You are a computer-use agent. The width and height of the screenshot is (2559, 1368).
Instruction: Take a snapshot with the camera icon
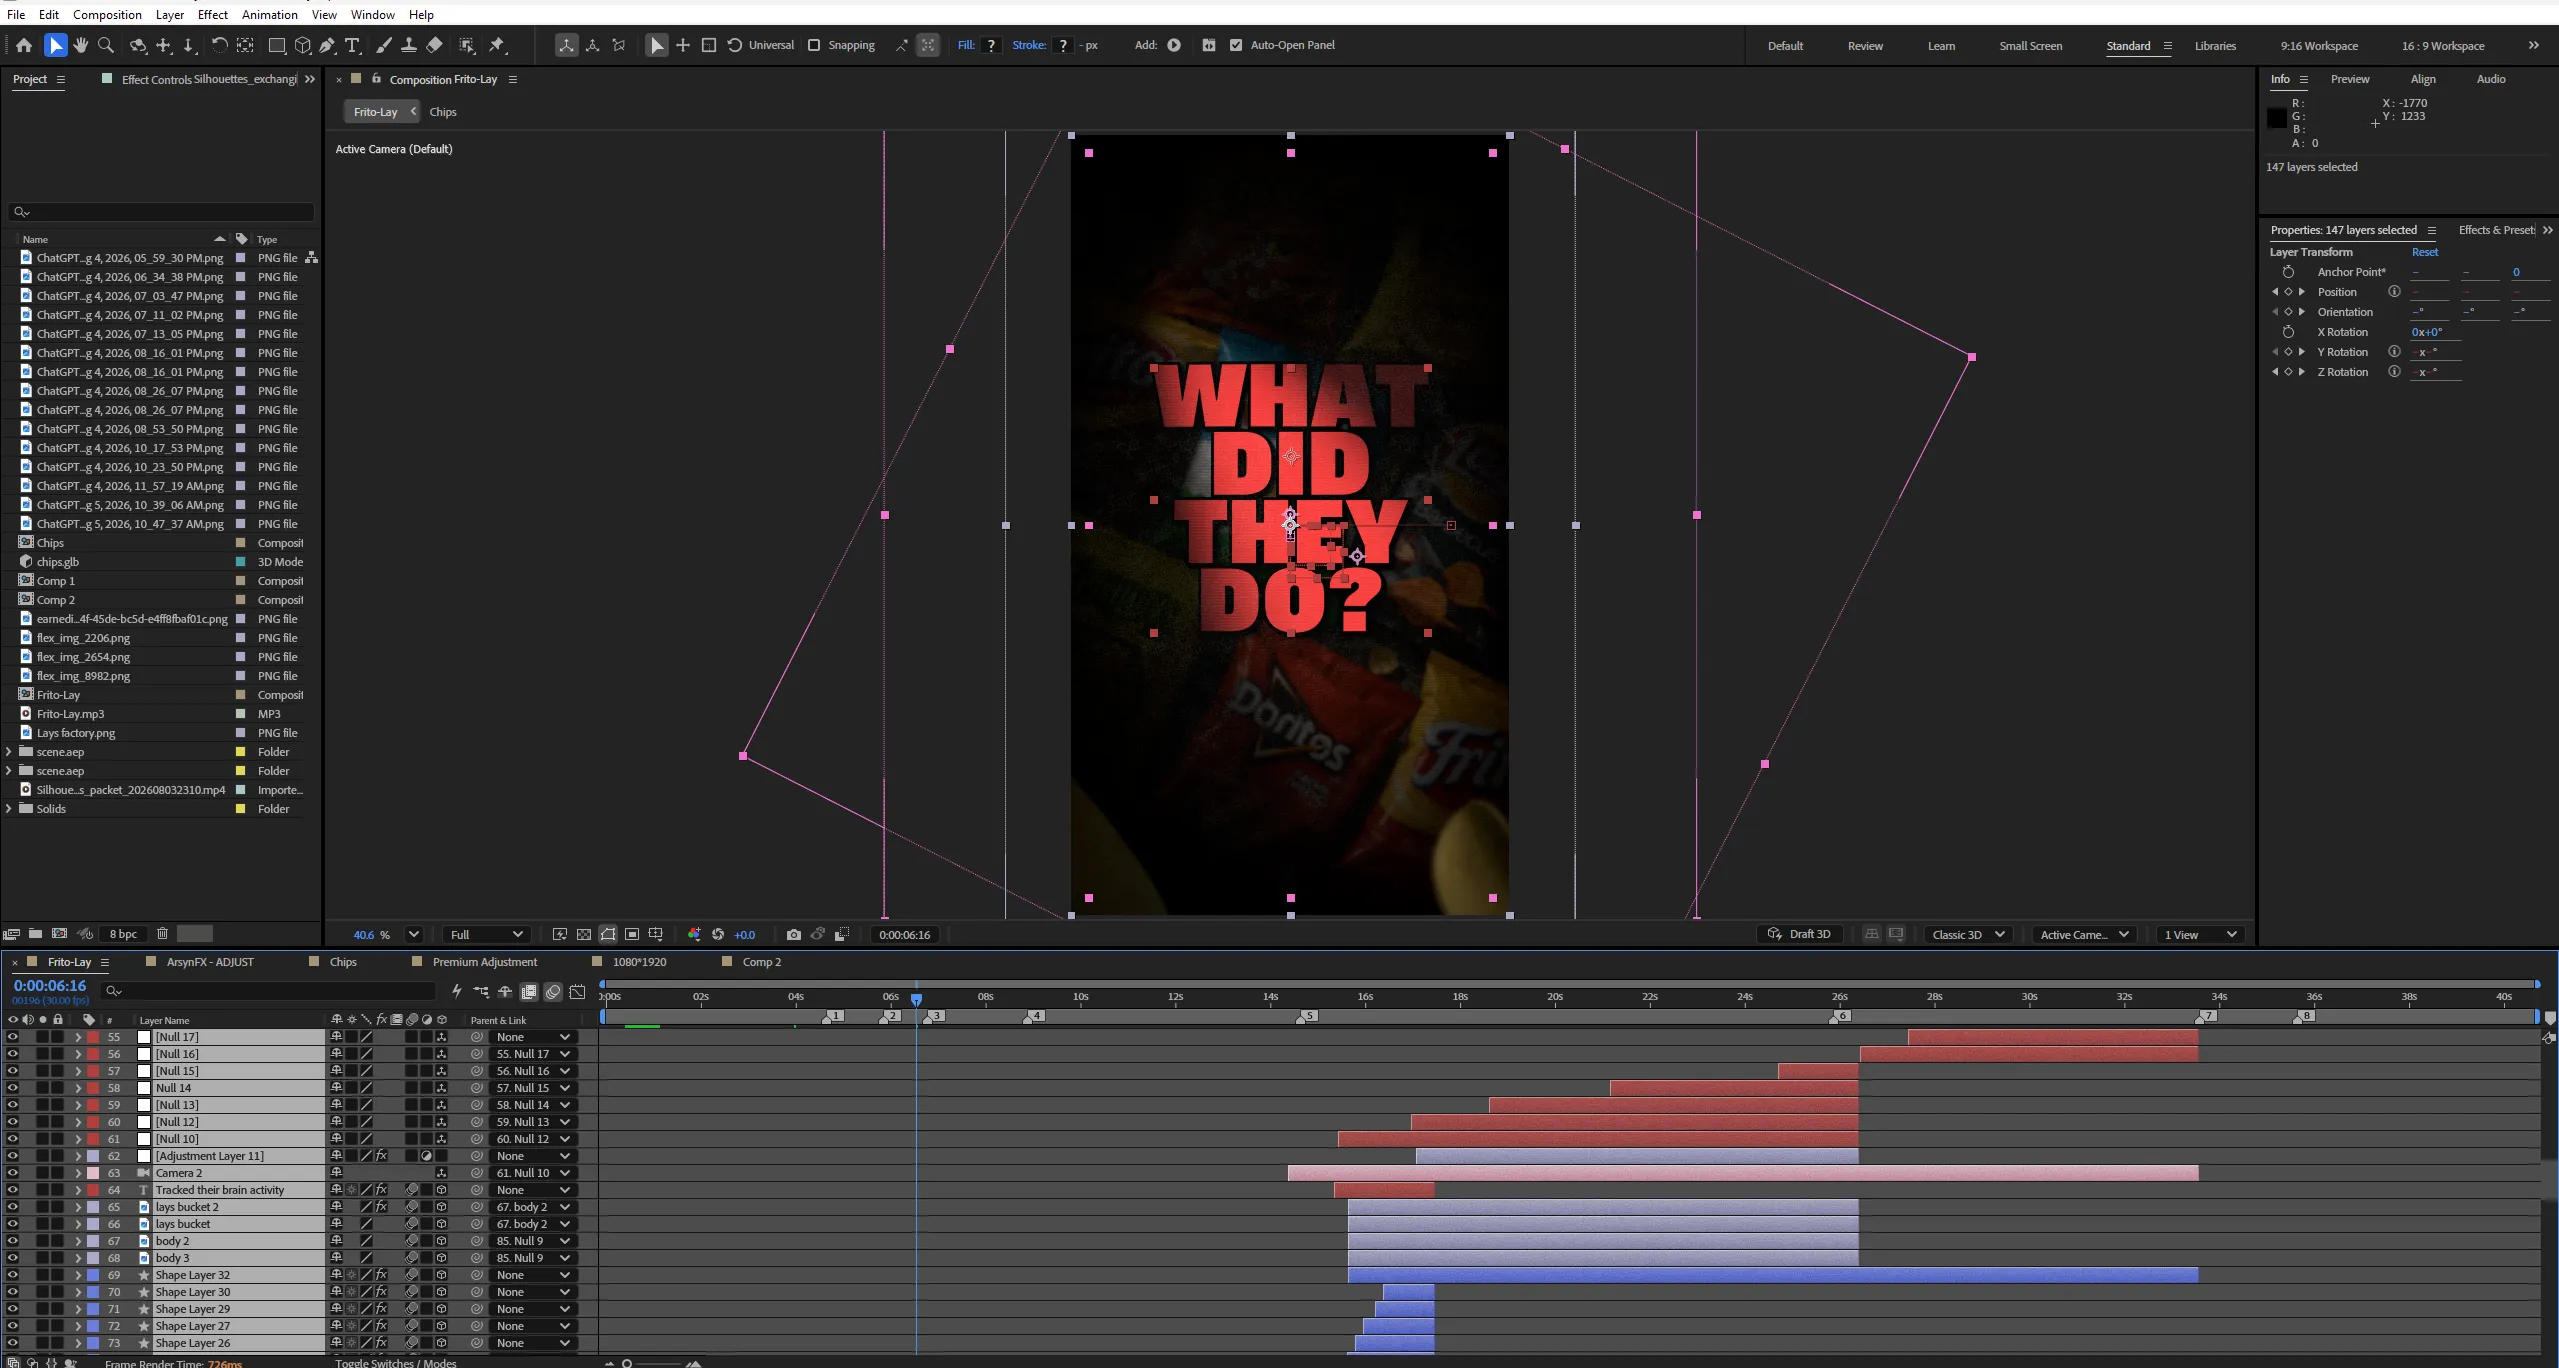(x=794, y=935)
